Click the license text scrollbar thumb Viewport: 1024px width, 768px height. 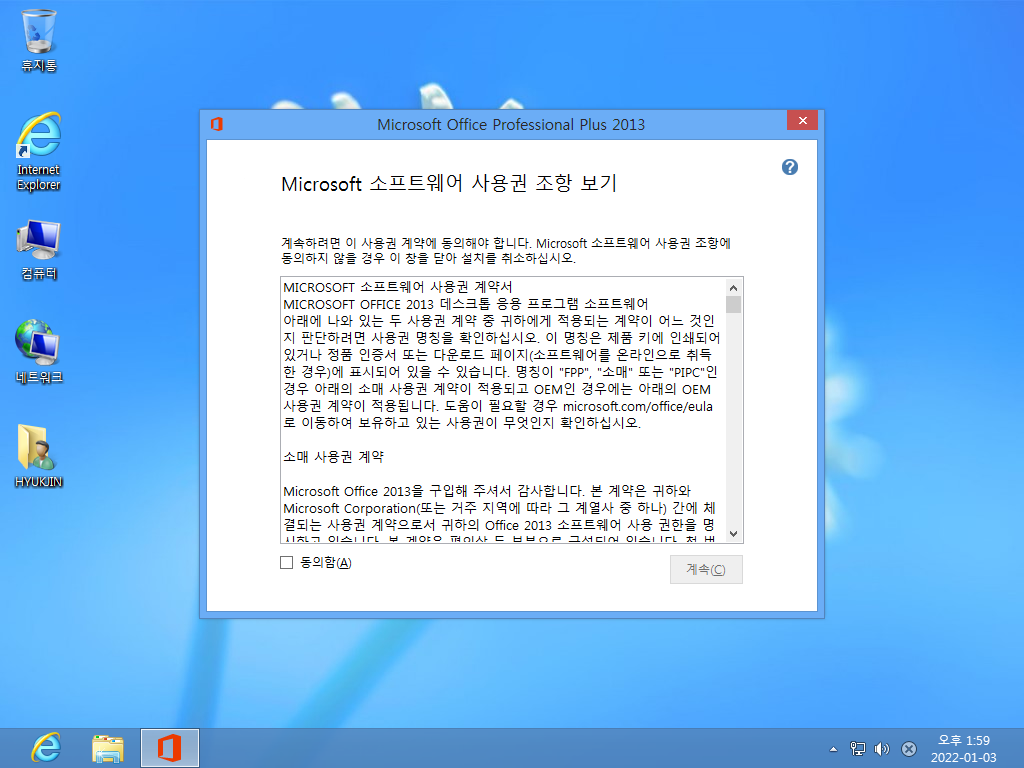tap(733, 304)
